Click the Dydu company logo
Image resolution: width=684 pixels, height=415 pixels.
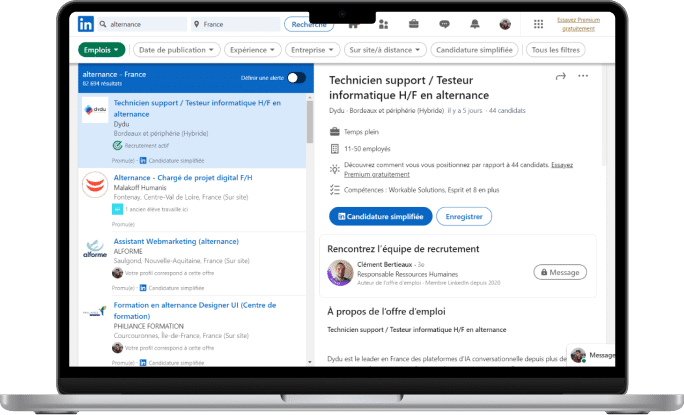point(95,110)
